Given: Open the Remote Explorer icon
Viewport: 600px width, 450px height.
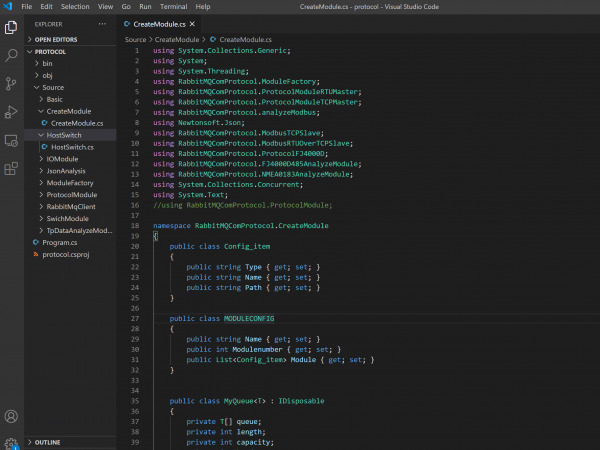Looking at the screenshot, I should [x=11, y=141].
